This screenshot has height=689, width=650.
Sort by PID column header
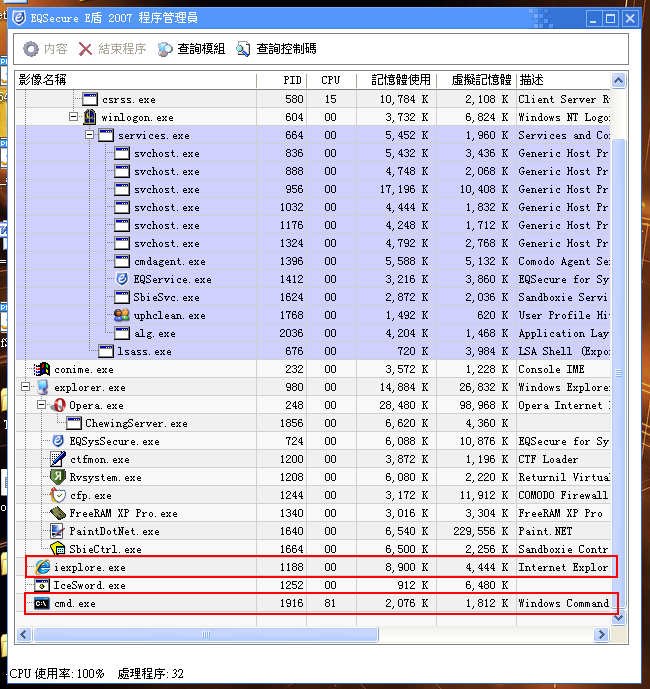tap(281, 80)
